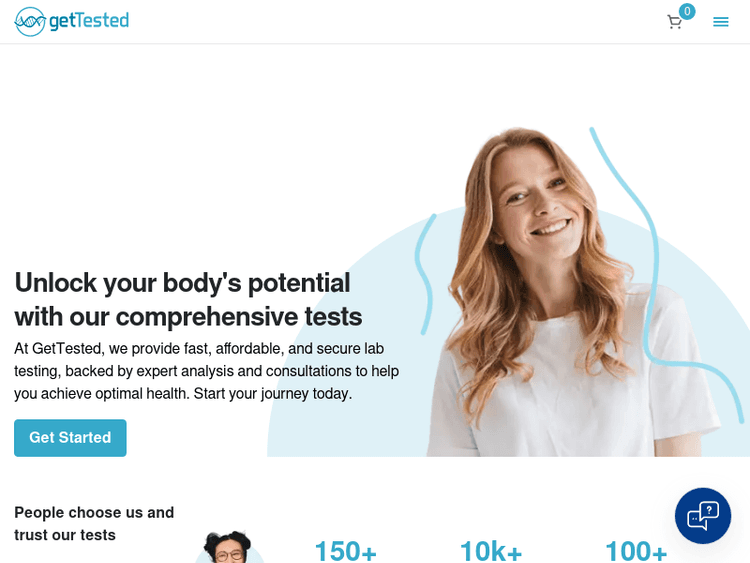Screen dimensions: 750x563
Task: Click the GetTested description paragraph
Action: [x=206, y=371]
